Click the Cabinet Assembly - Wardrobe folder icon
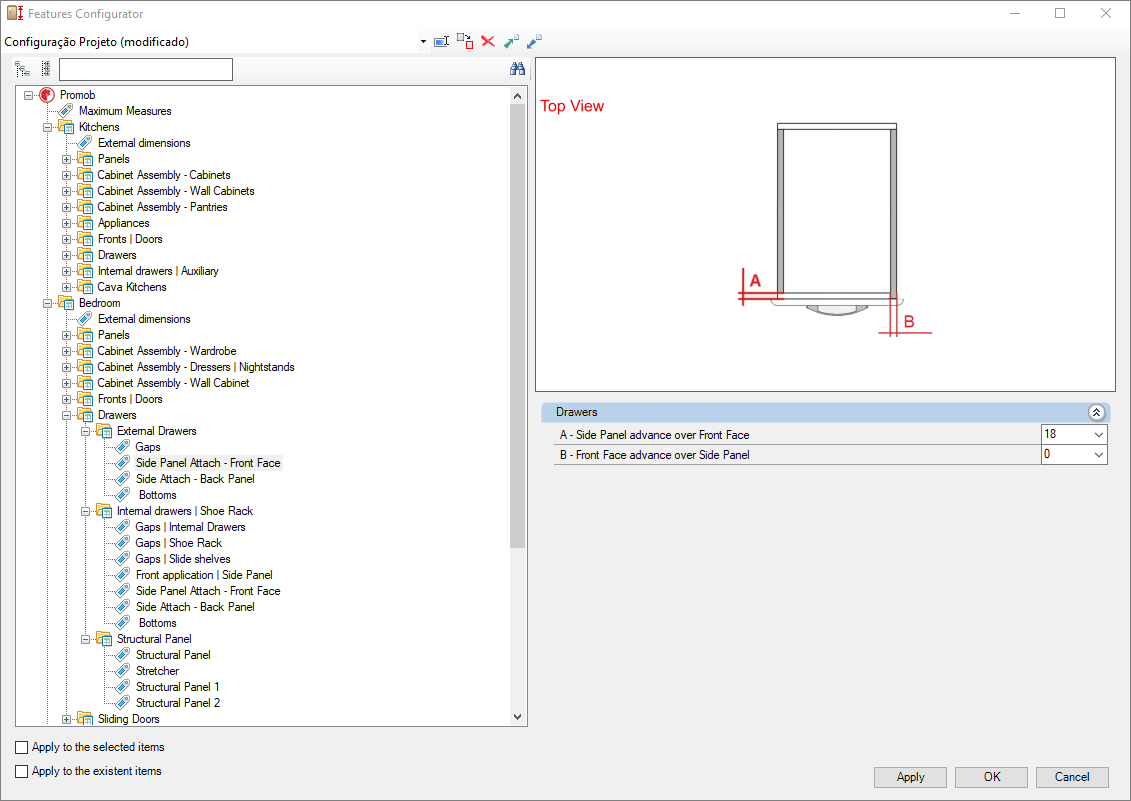Viewport: 1131px width, 801px height. tap(85, 351)
